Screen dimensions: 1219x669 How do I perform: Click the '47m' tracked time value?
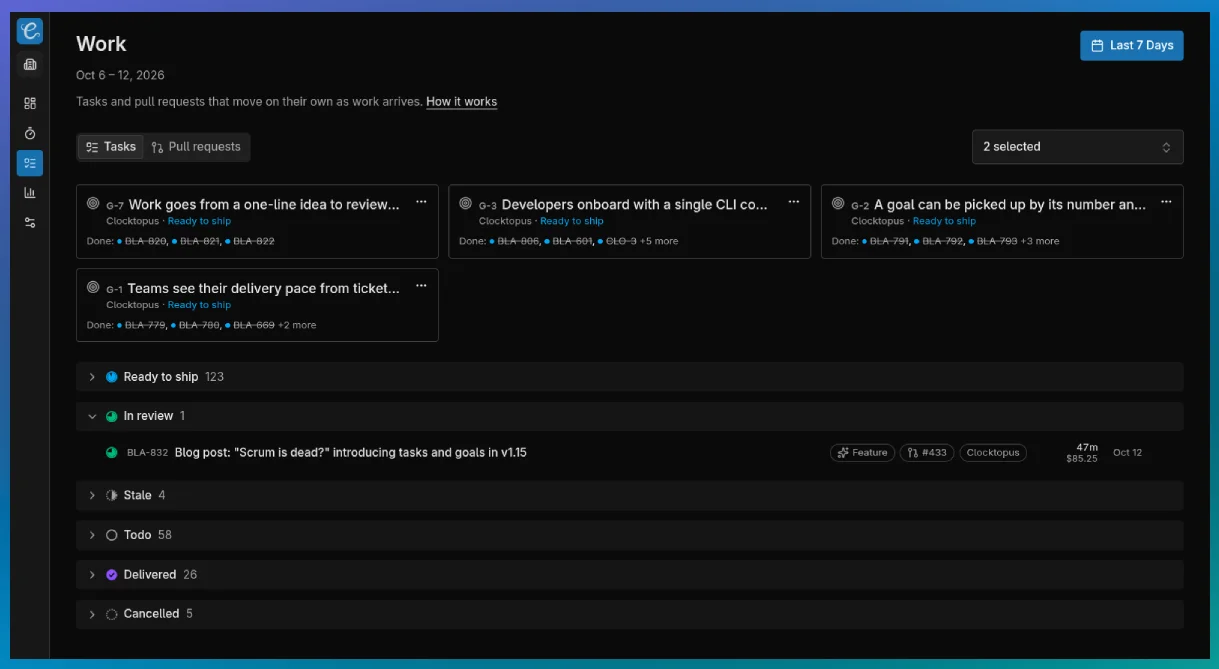point(1087,447)
